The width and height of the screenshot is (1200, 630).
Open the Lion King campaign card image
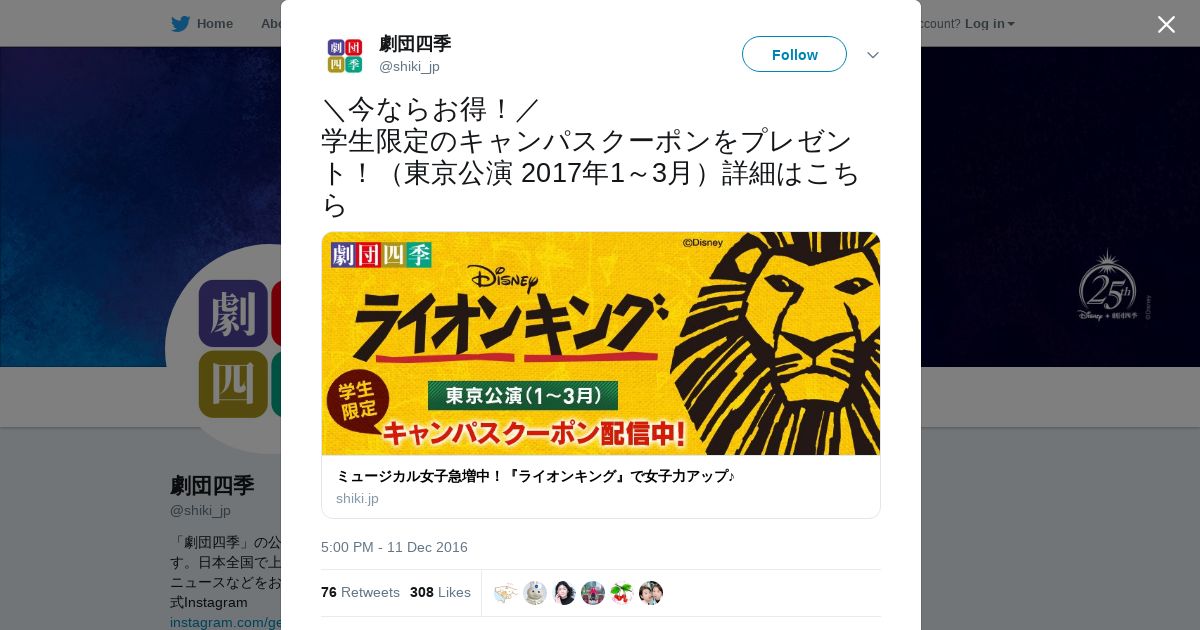pyautogui.click(x=601, y=344)
